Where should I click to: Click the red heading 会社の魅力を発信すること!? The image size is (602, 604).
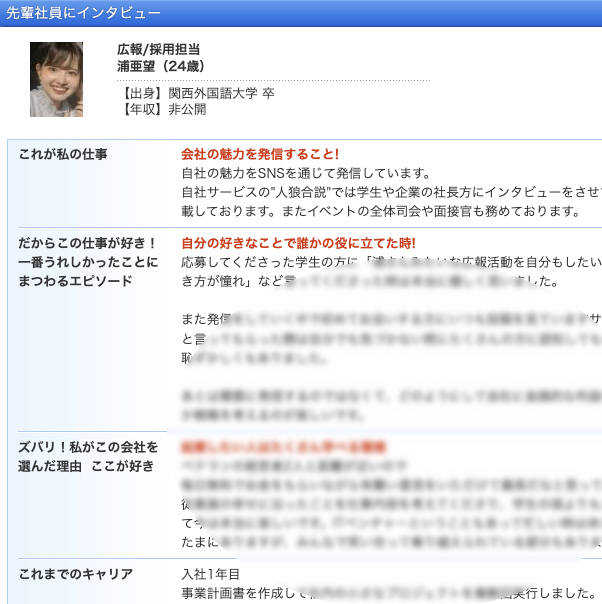[x=260, y=154]
